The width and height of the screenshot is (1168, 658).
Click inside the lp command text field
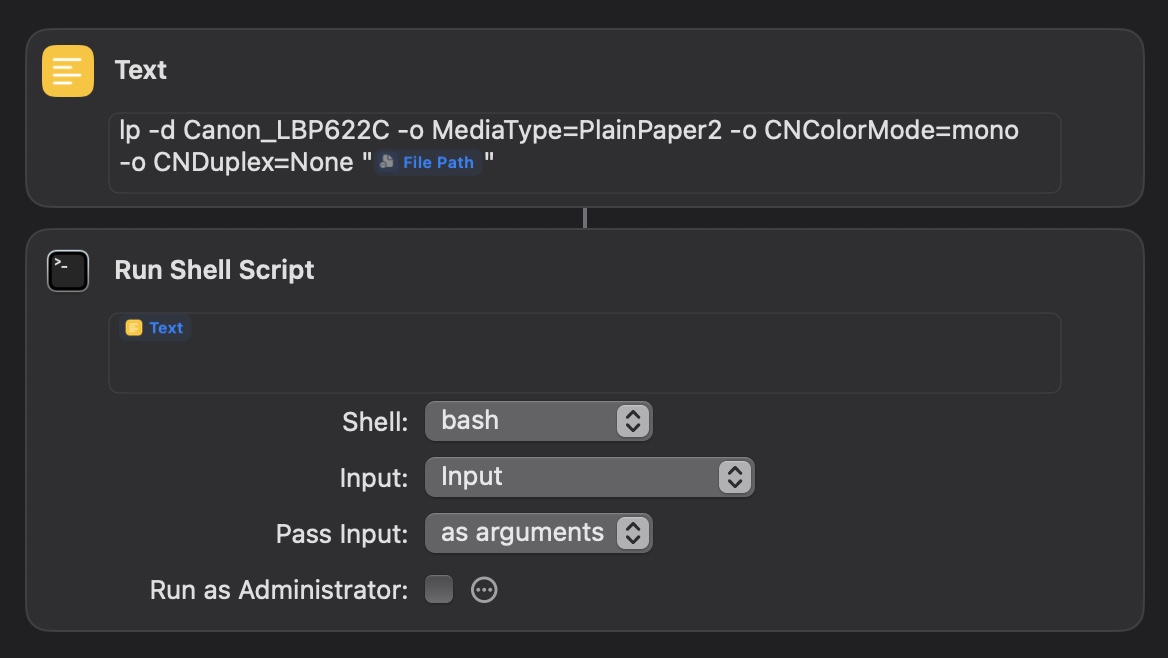click(x=585, y=153)
